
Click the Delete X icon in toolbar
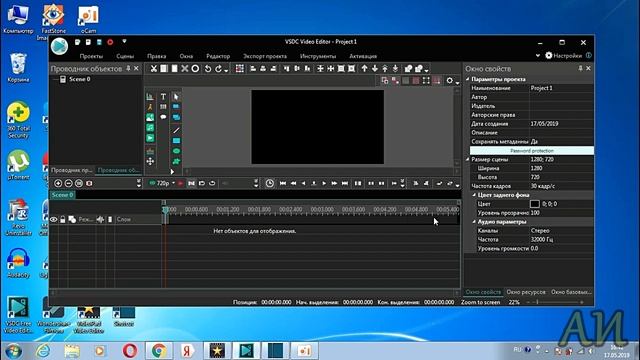185,69
